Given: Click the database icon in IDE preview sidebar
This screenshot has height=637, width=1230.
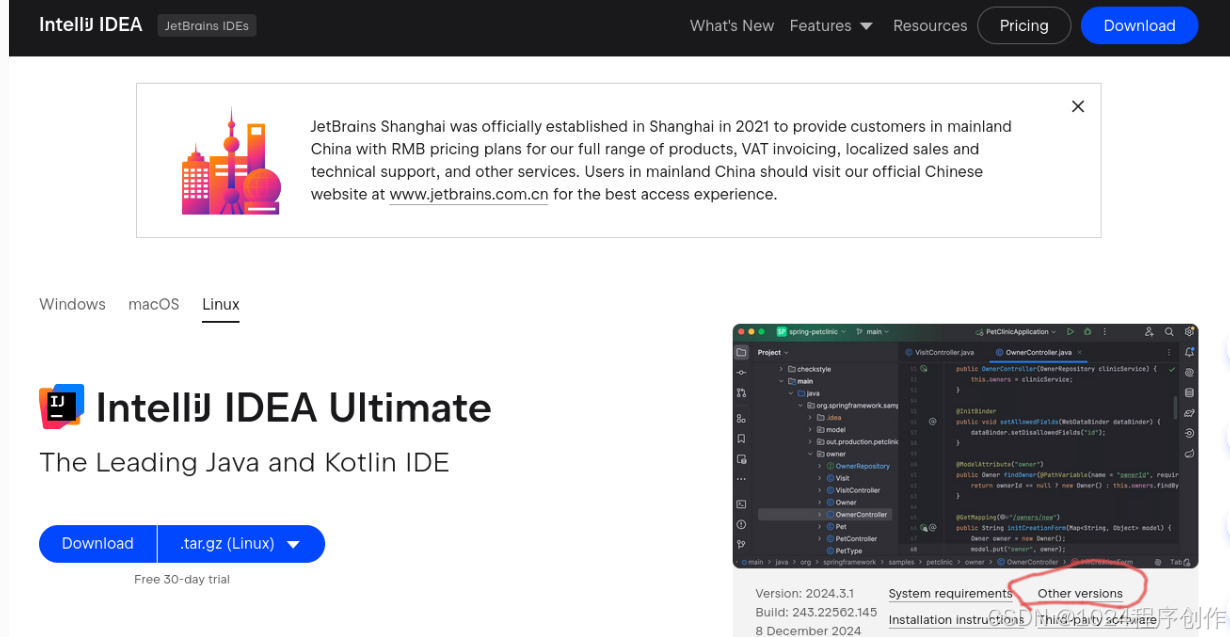Looking at the screenshot, I should tap(1189, 393).
